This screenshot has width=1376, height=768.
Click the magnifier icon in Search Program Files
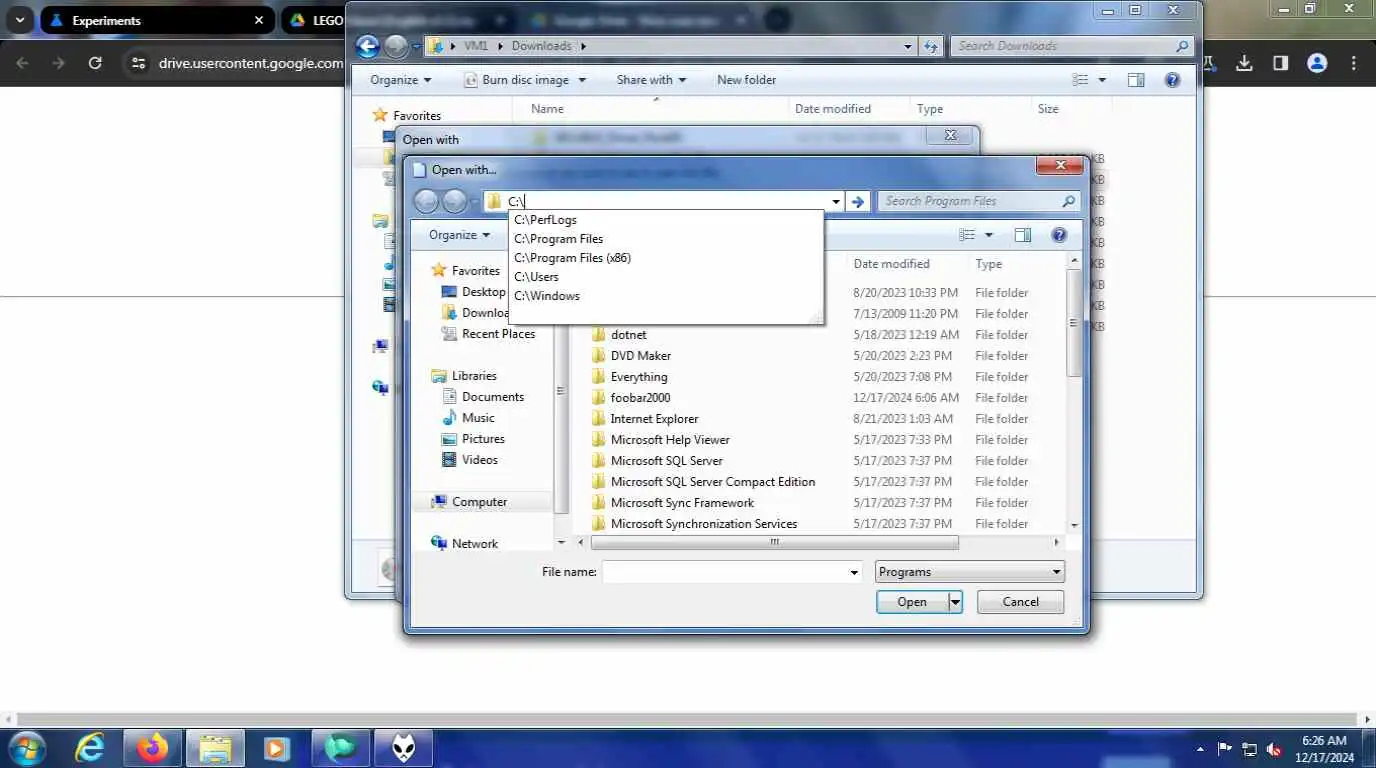pos(1069,201)
